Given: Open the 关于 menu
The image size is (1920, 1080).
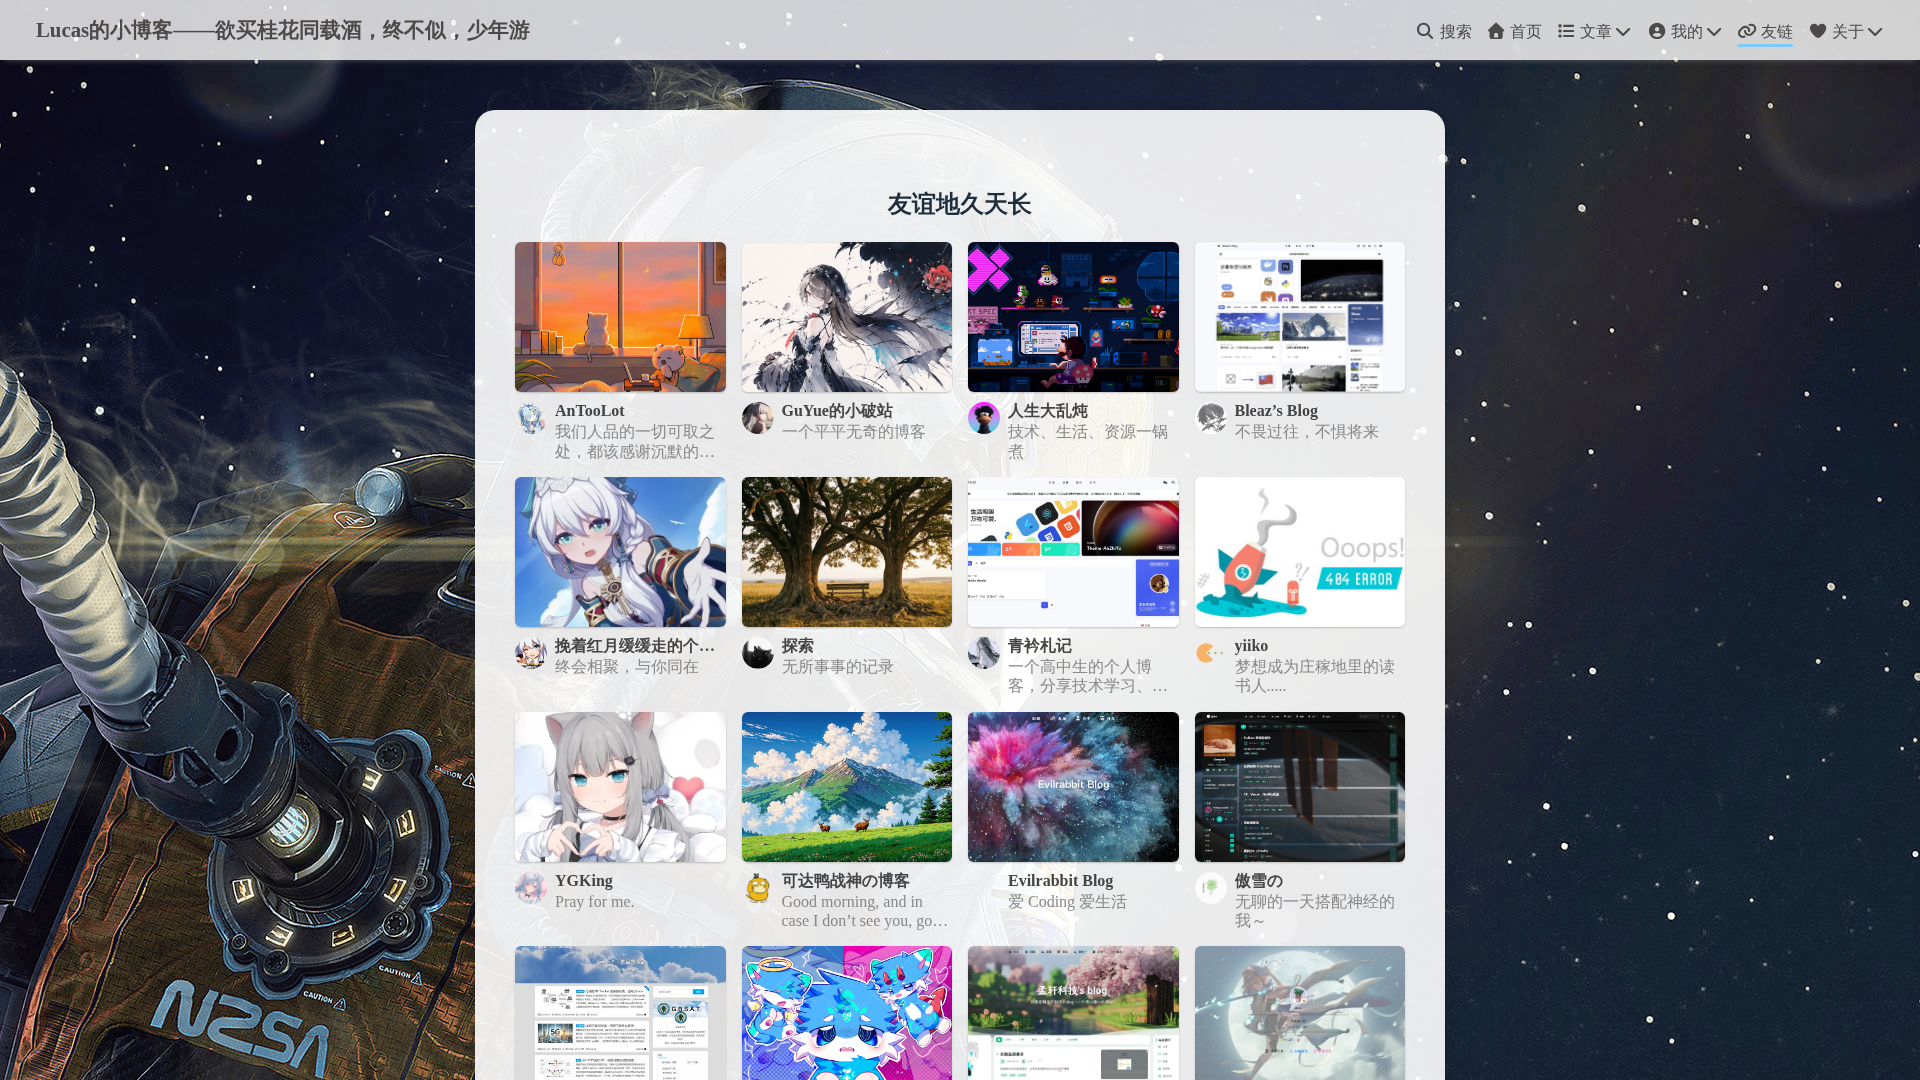Looking at the screenshot, I should point(1847,31).
